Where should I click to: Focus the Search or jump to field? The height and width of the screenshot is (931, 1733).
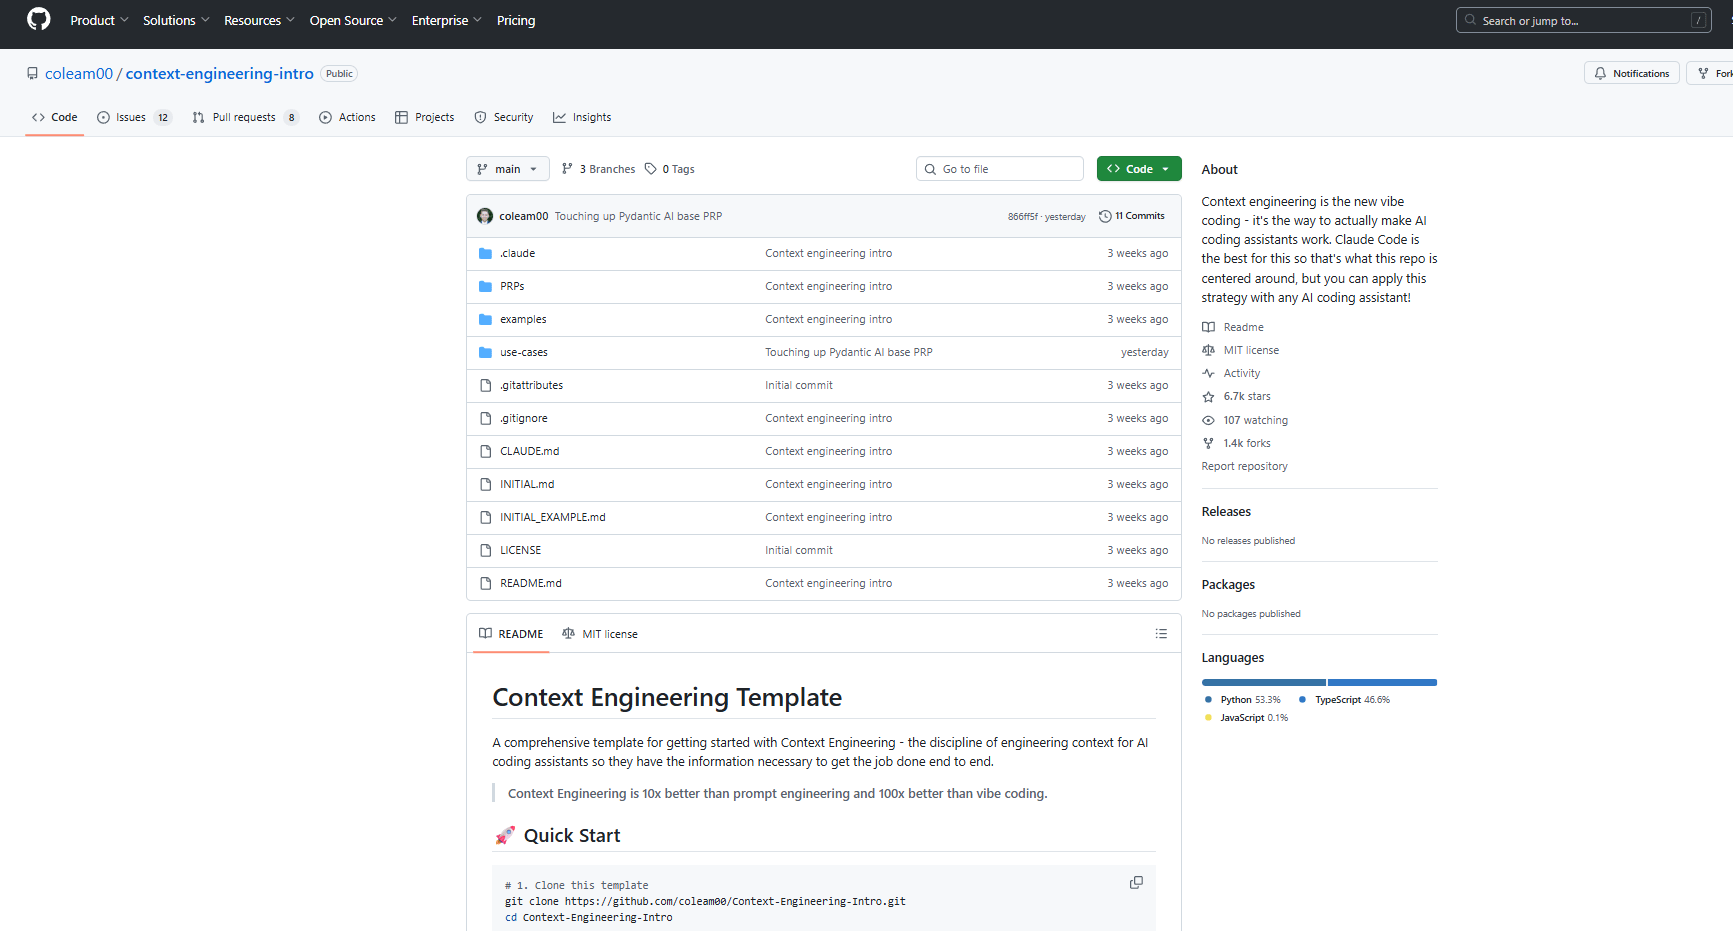point(1583,20)
